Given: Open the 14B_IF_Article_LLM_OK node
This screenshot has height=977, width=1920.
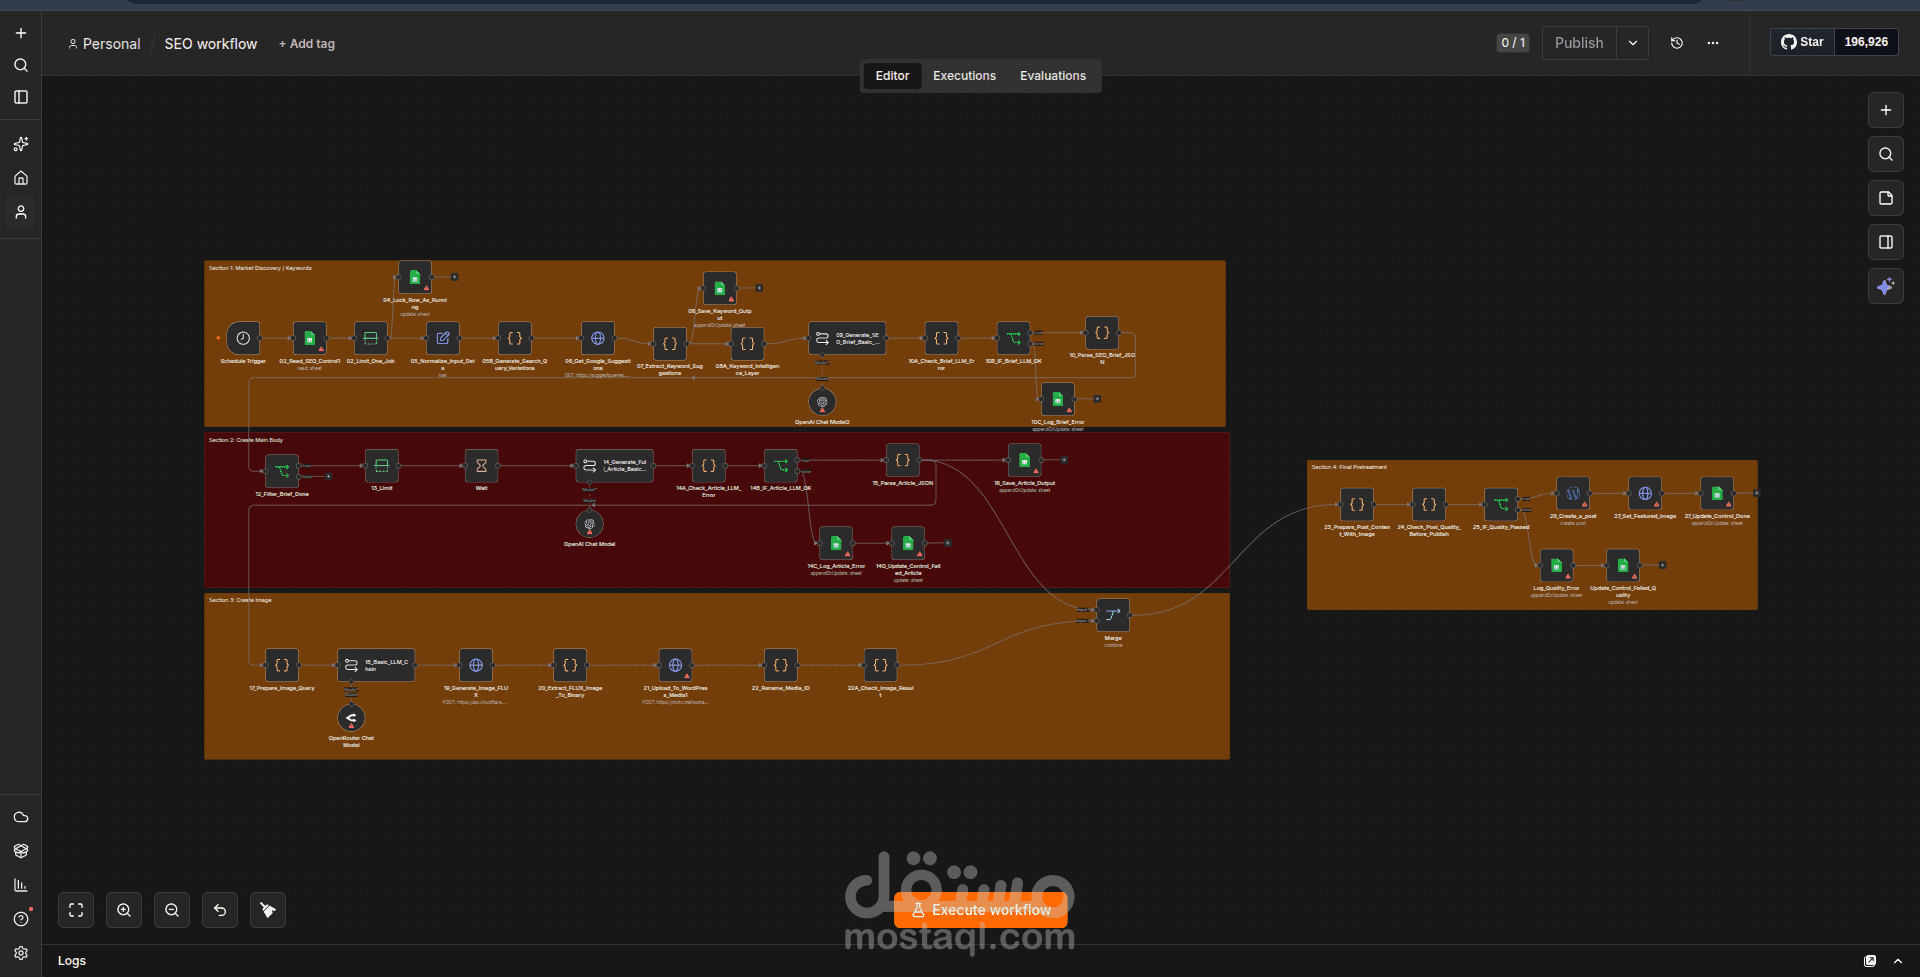Looking at the screenshot, I should [x=780, y=466].
